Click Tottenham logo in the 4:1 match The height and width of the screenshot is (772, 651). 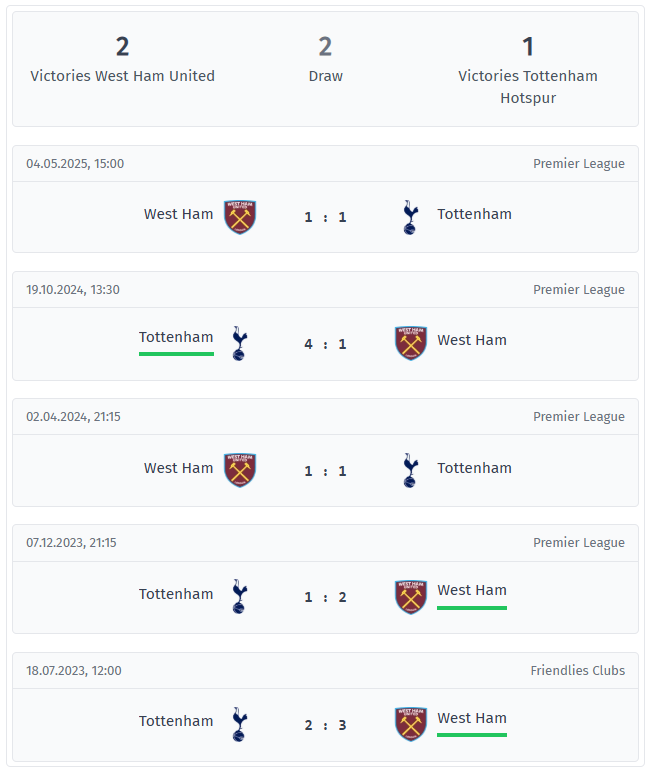pyautogui.click(x=240, y=343)
